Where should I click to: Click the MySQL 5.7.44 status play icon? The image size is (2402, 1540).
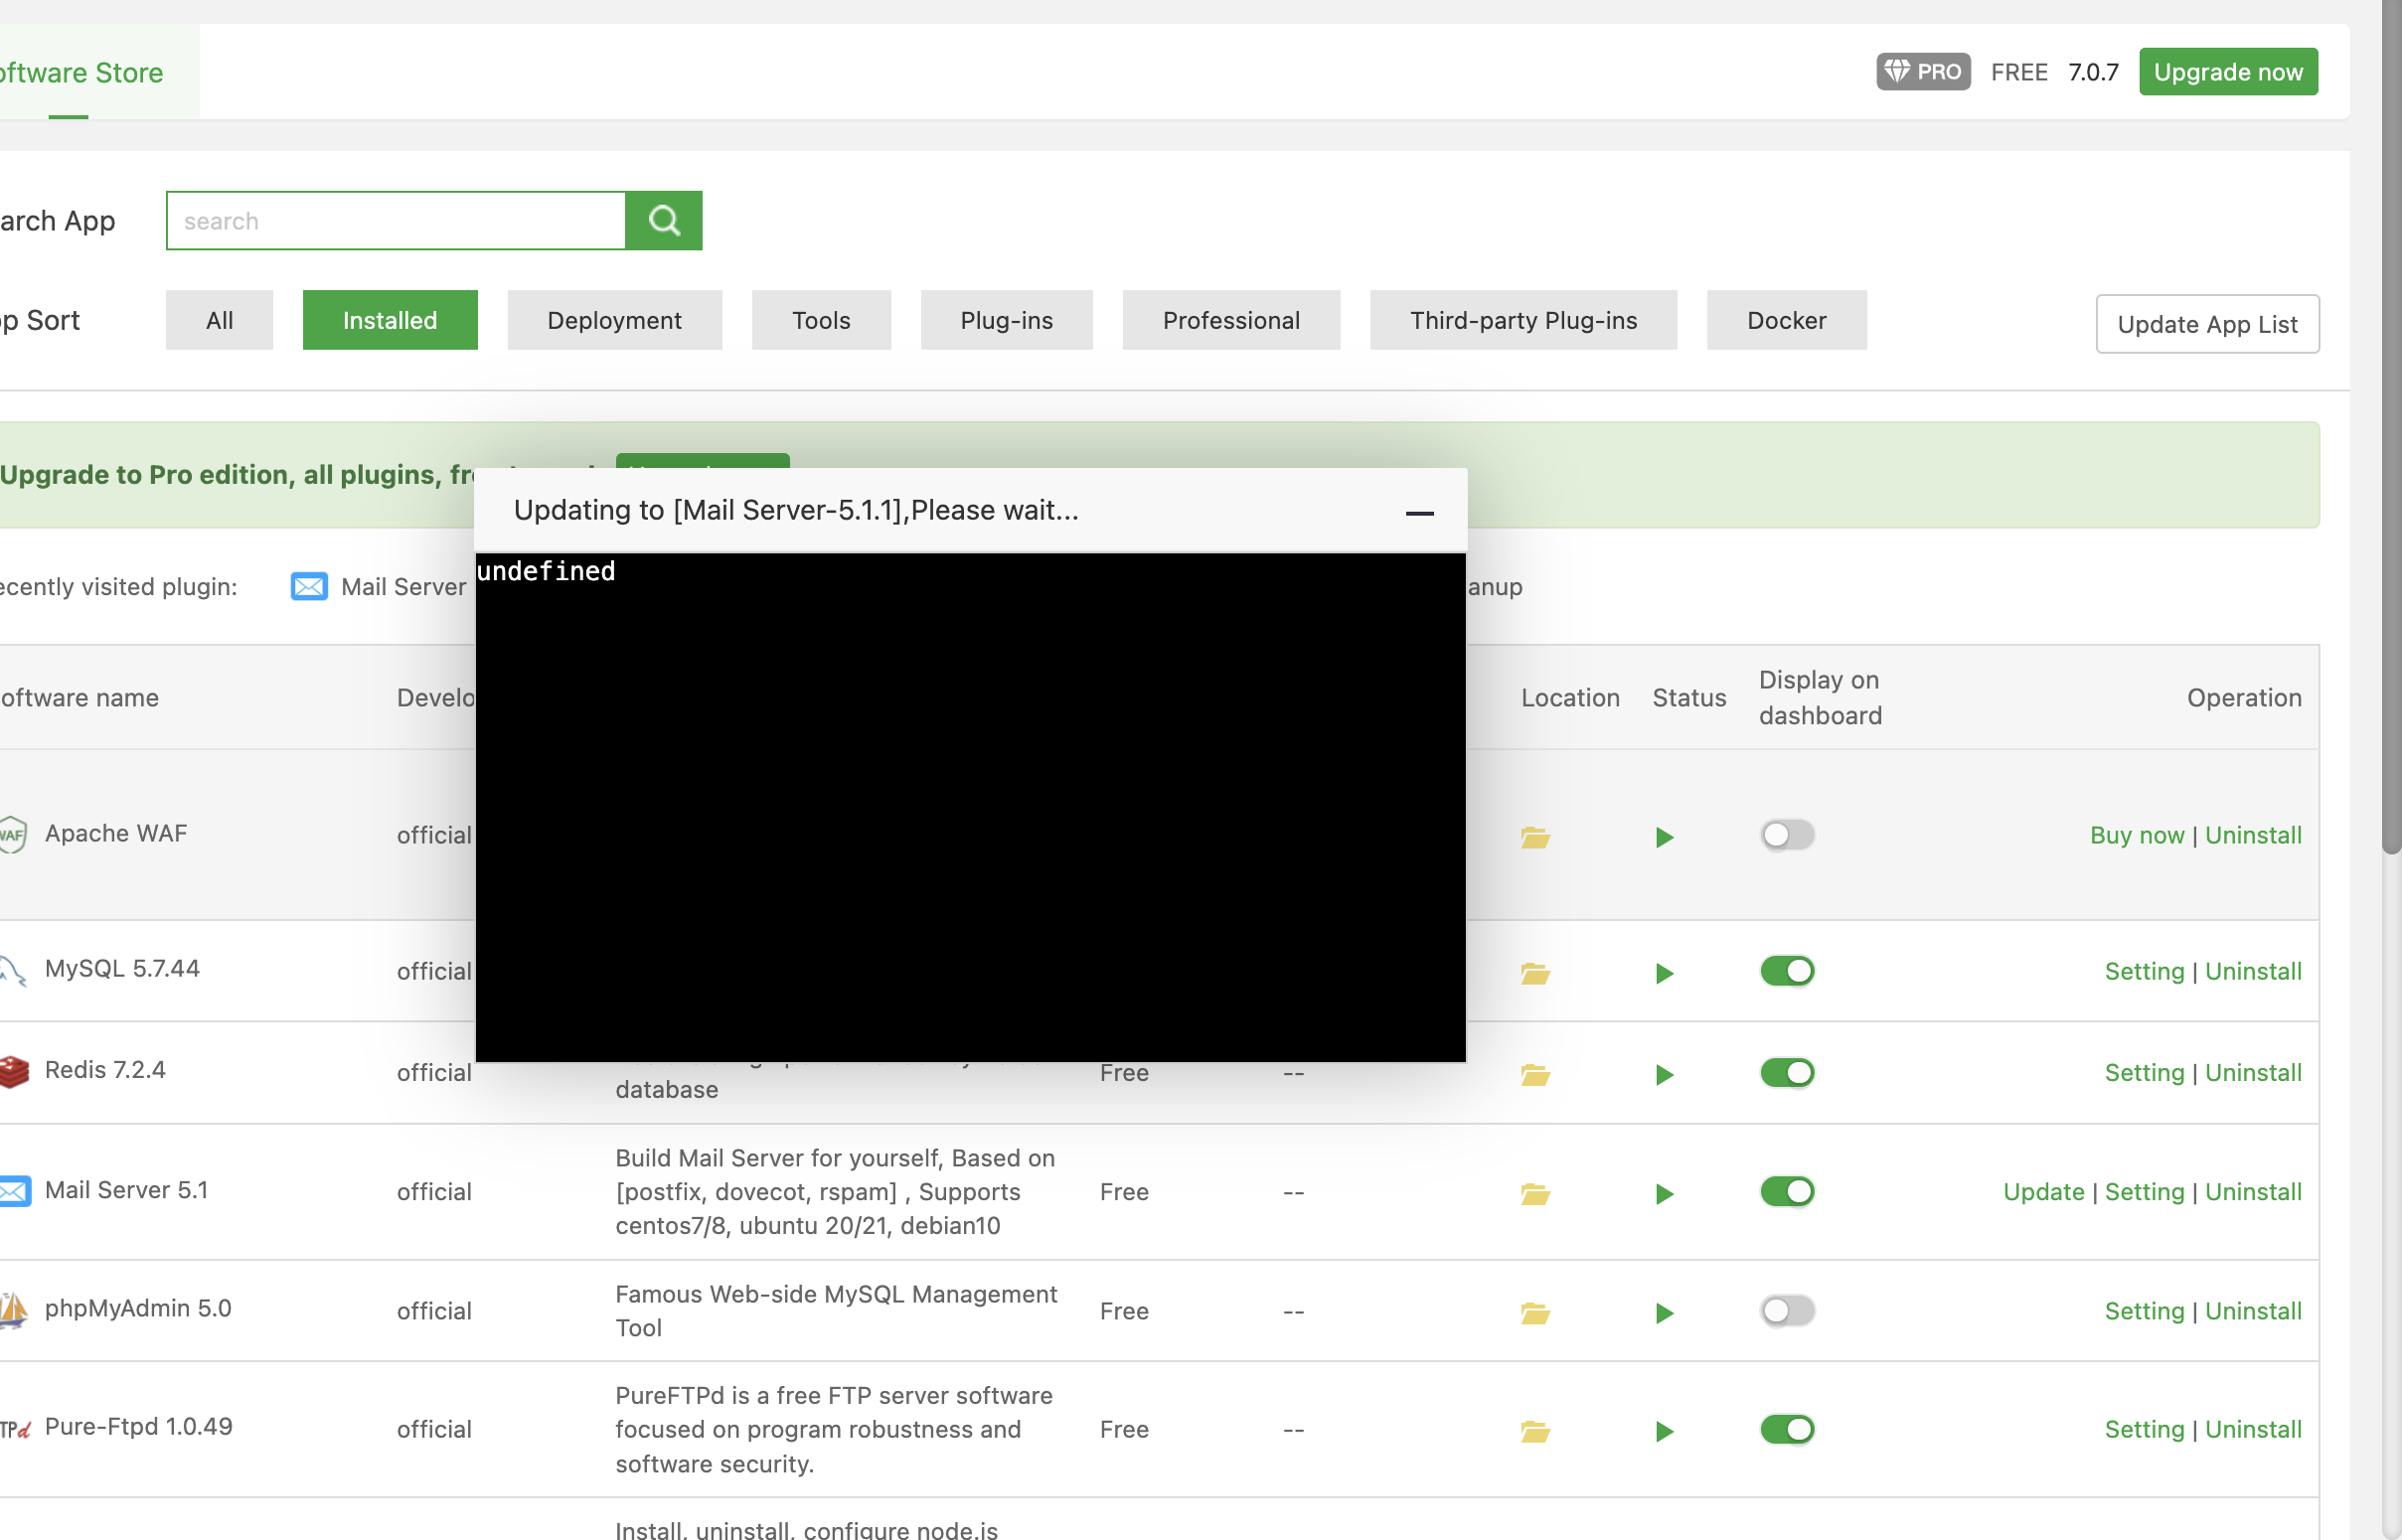tap(1664, 973)
